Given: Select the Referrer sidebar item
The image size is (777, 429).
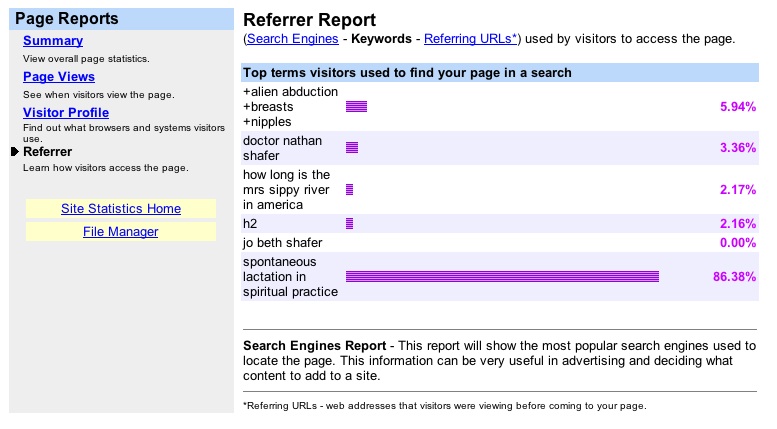Looking at the screenshot, I should (x=47, y=151).
